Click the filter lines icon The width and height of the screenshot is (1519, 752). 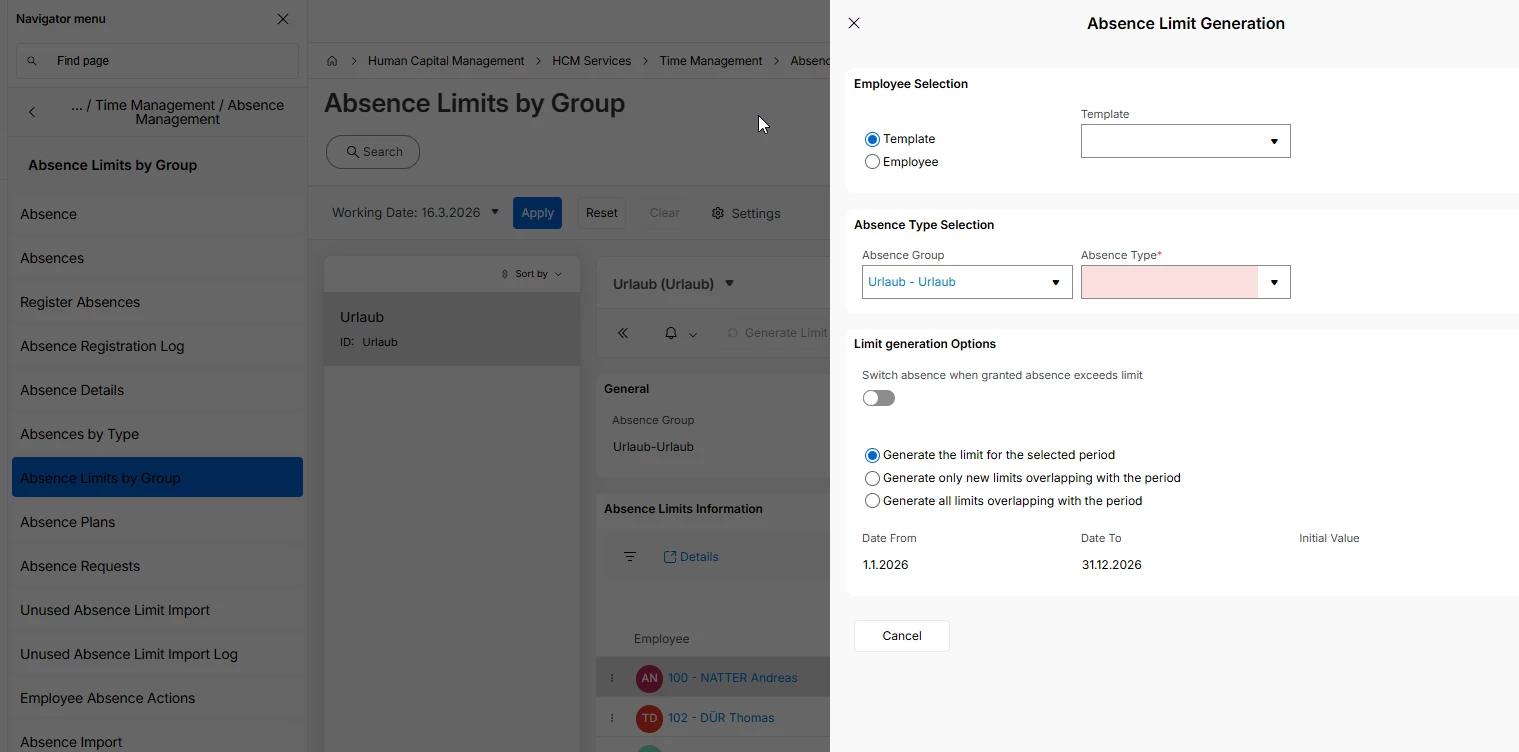coord(630,557)
